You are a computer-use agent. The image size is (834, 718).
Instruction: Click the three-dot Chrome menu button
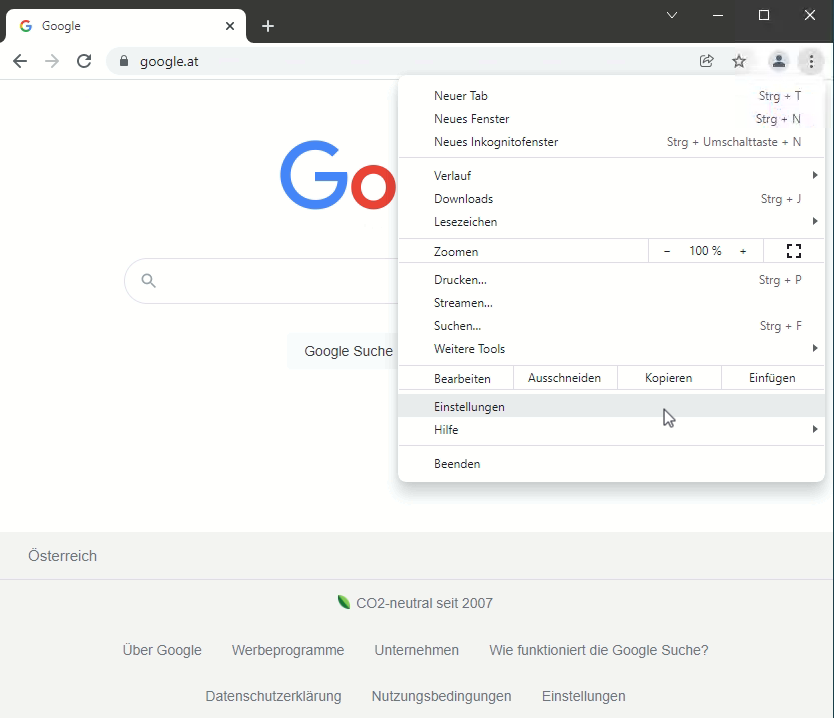pyautogui.click(x=811, y=61)
